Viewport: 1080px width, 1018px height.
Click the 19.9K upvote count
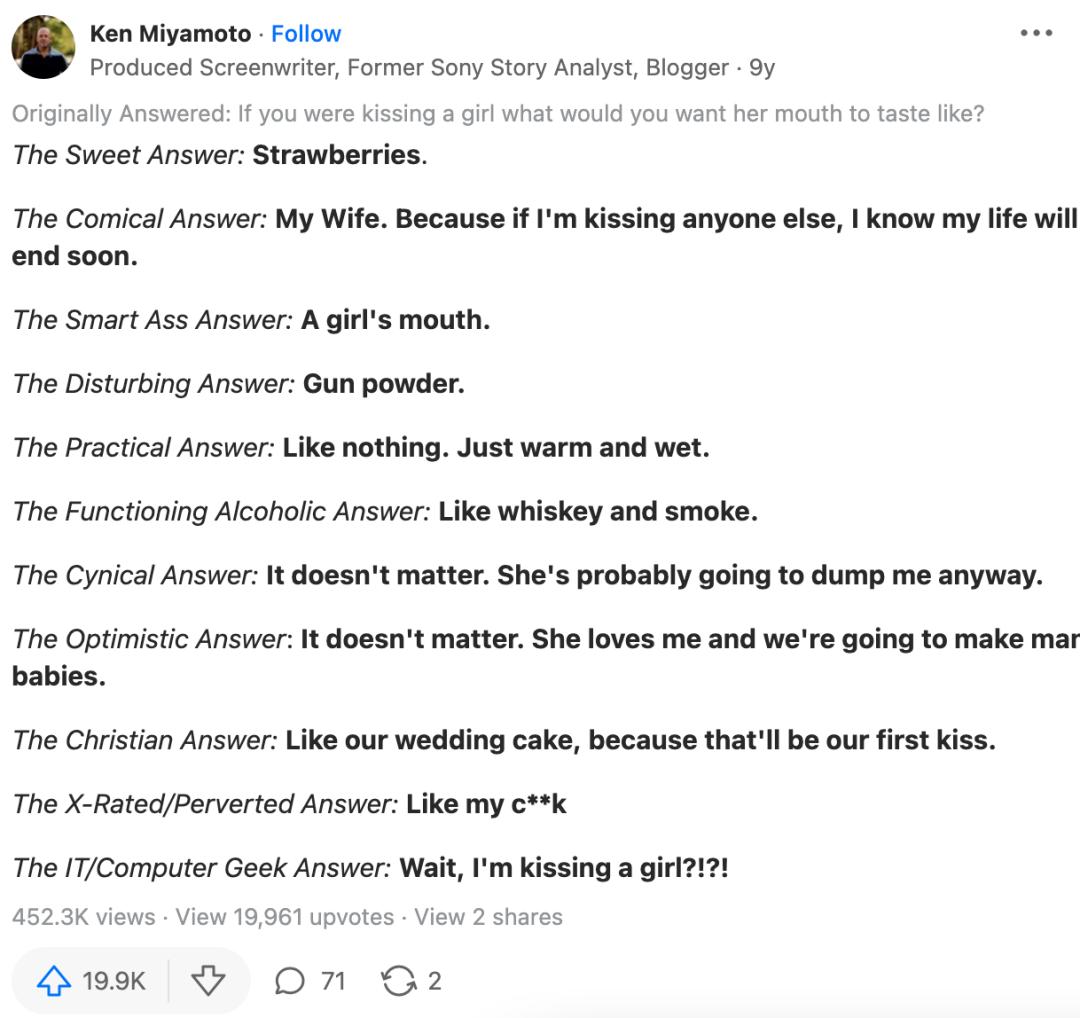(114, 982)
